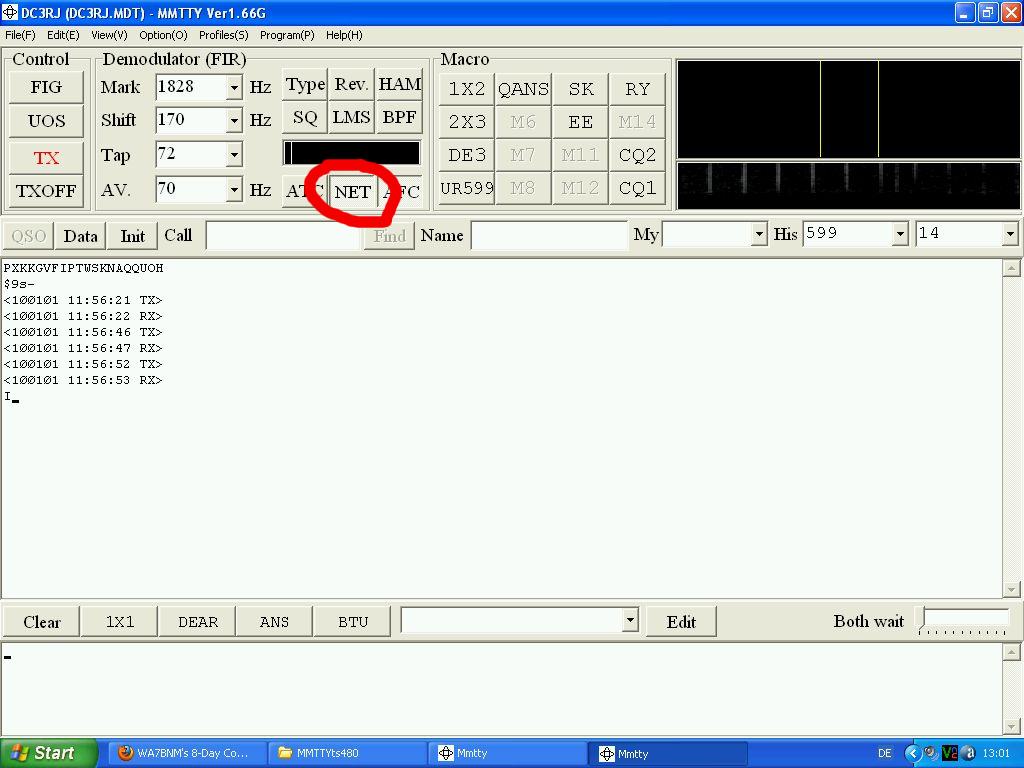Image resolution: width=1024 pixels, height=768 pixels.
Task: Run the CQ1 macro
Action: pos(637,188)
